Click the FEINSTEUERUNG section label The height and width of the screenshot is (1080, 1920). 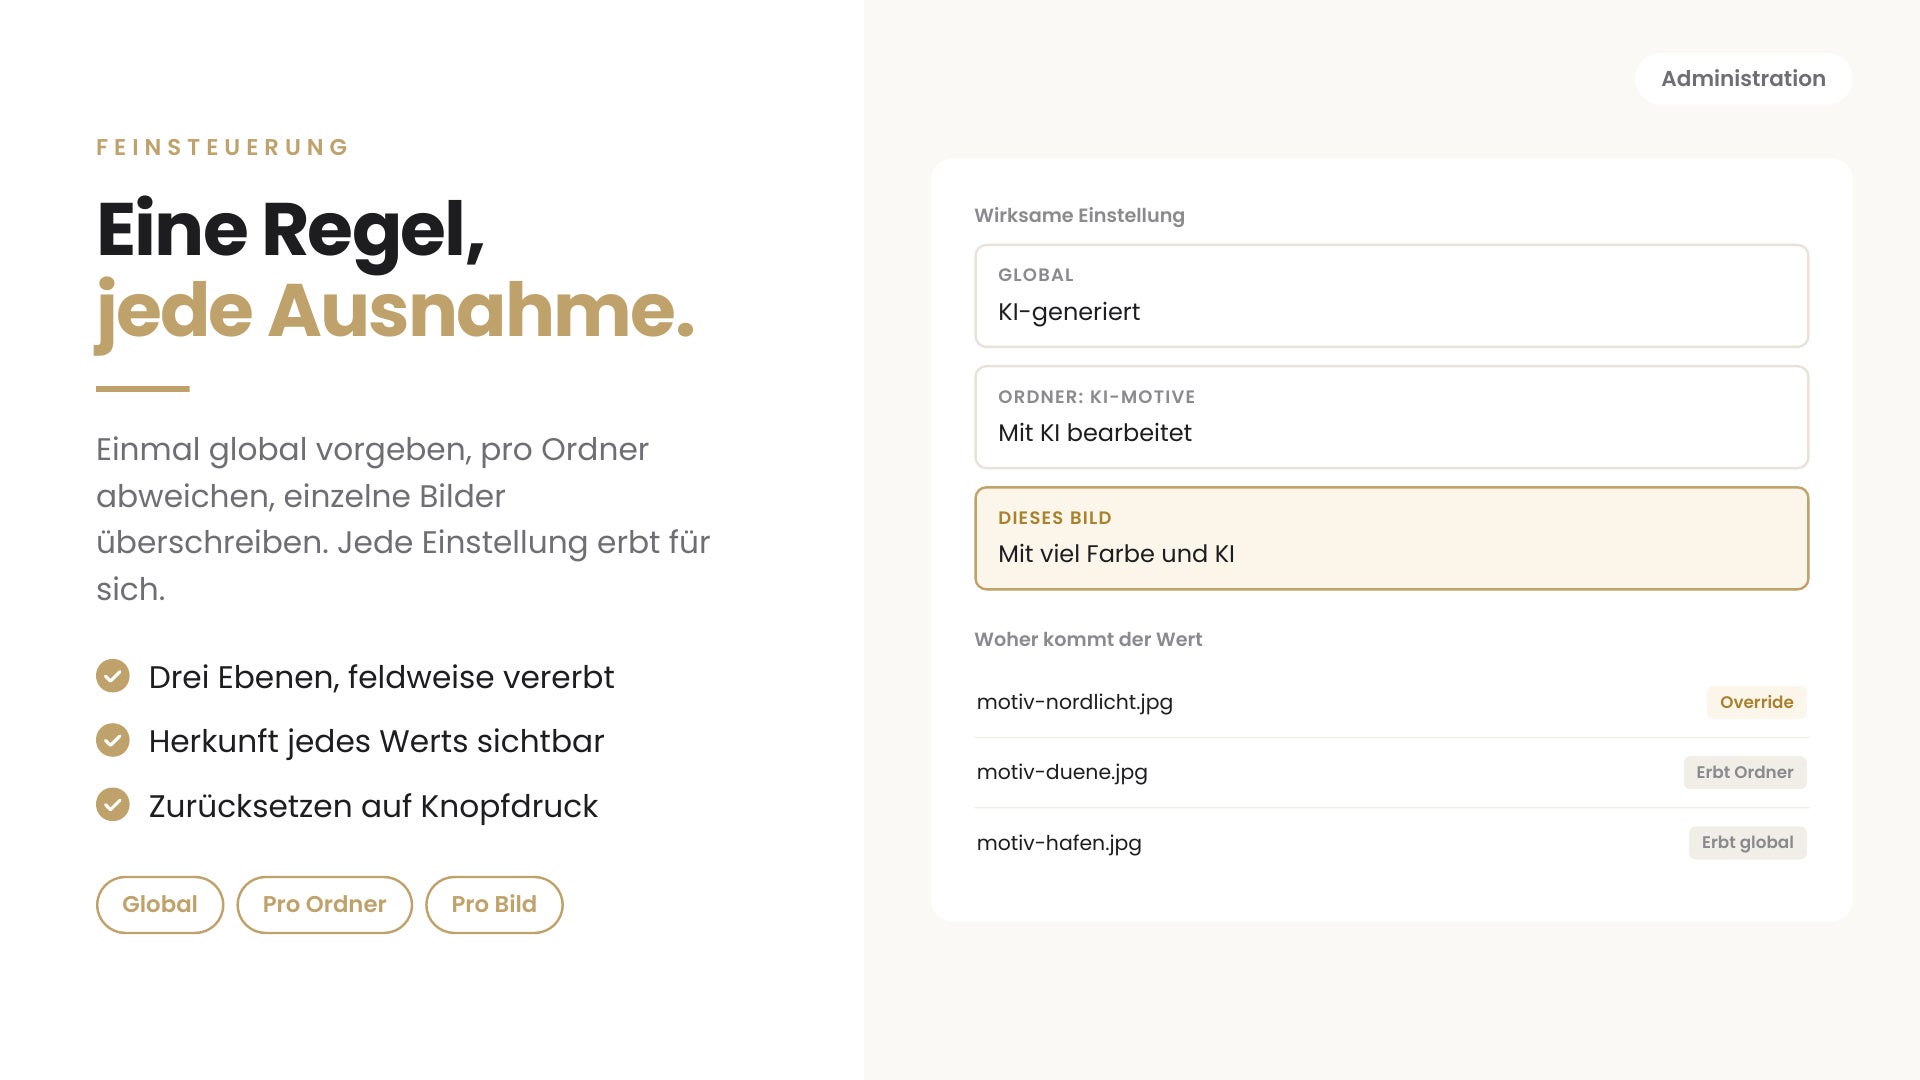pos(223,147)
